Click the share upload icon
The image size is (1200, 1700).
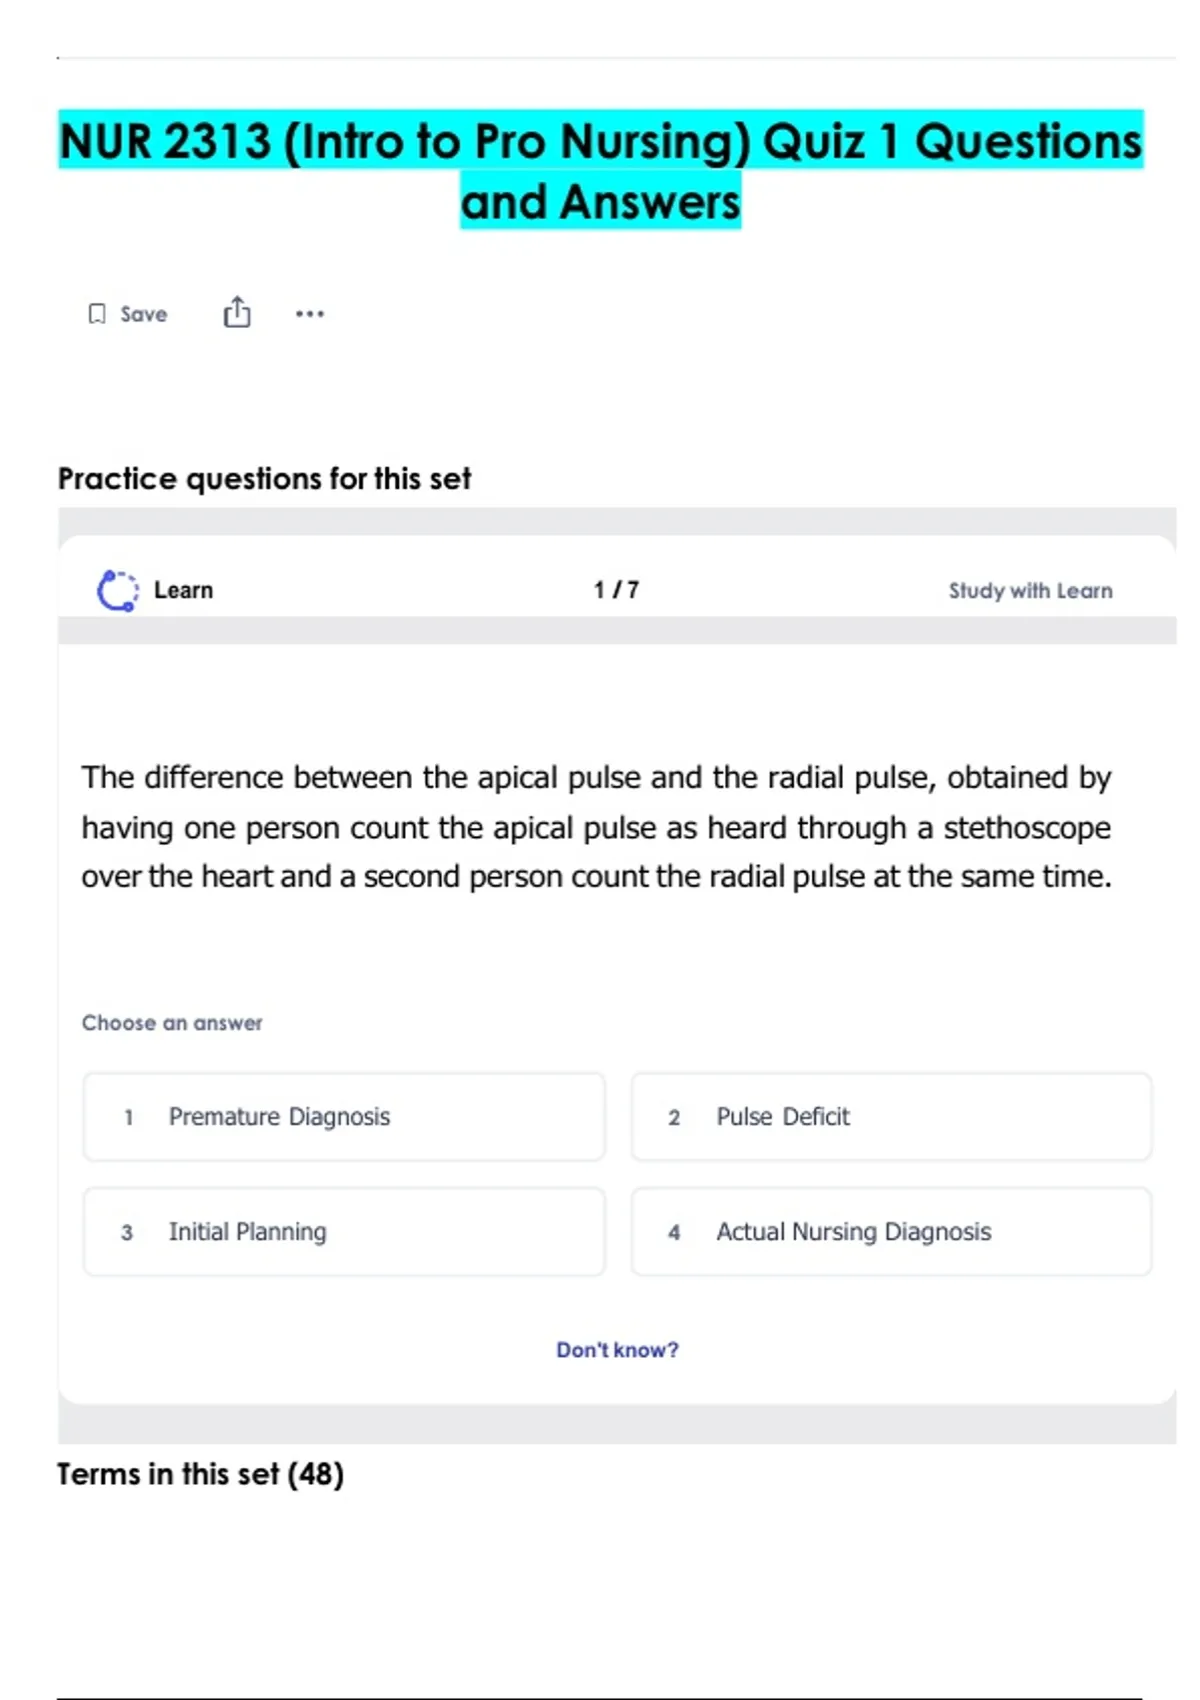pyautogui.click(x=237, y=313)
